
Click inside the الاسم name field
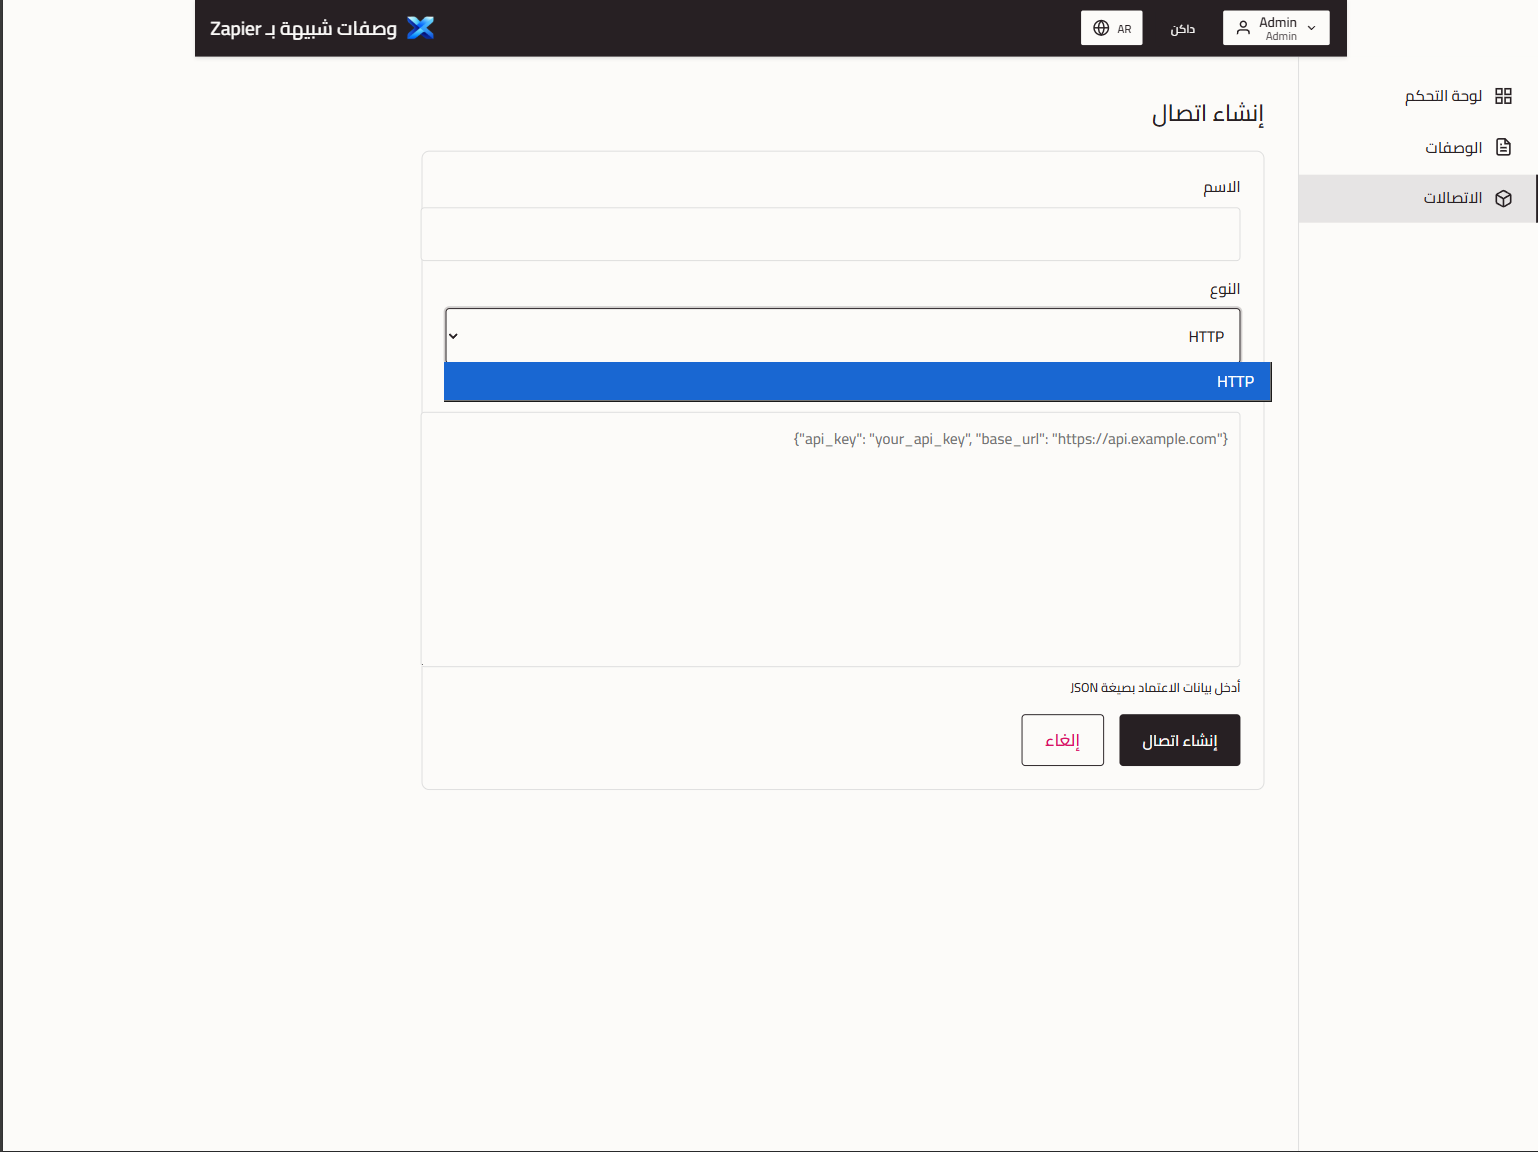tap(830, 233)
